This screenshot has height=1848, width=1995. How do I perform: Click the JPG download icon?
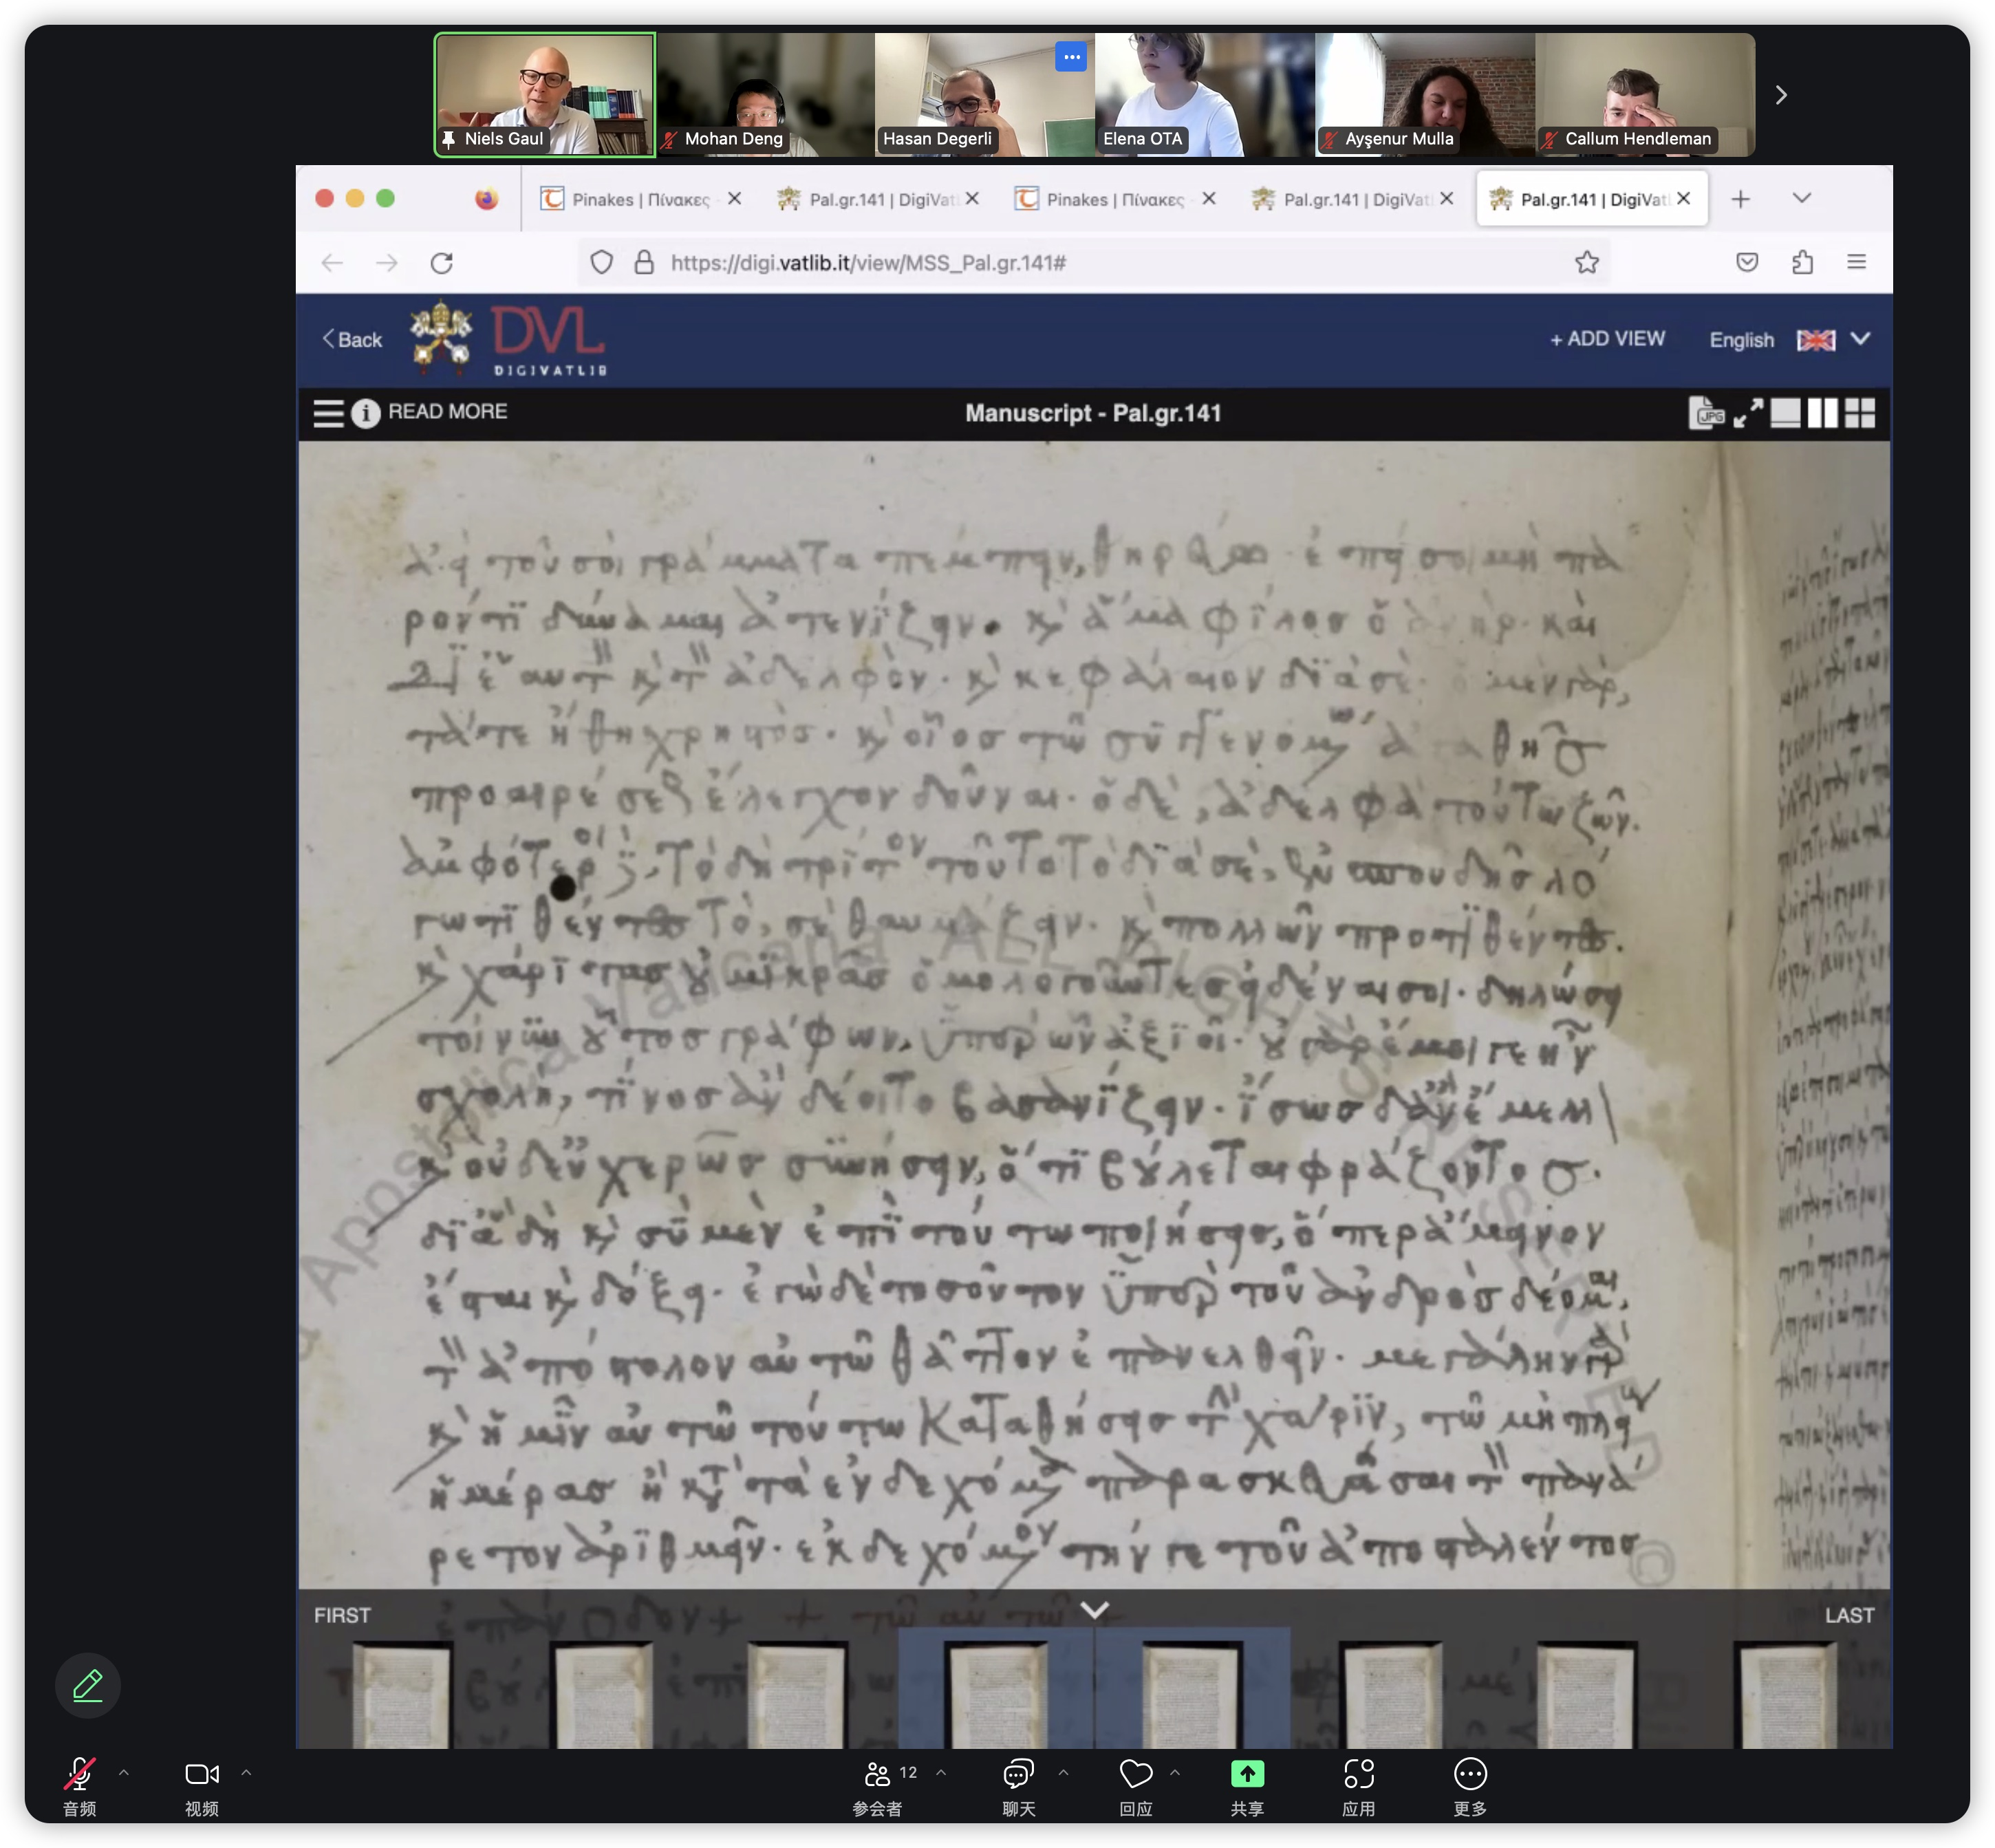point(1705,413)
